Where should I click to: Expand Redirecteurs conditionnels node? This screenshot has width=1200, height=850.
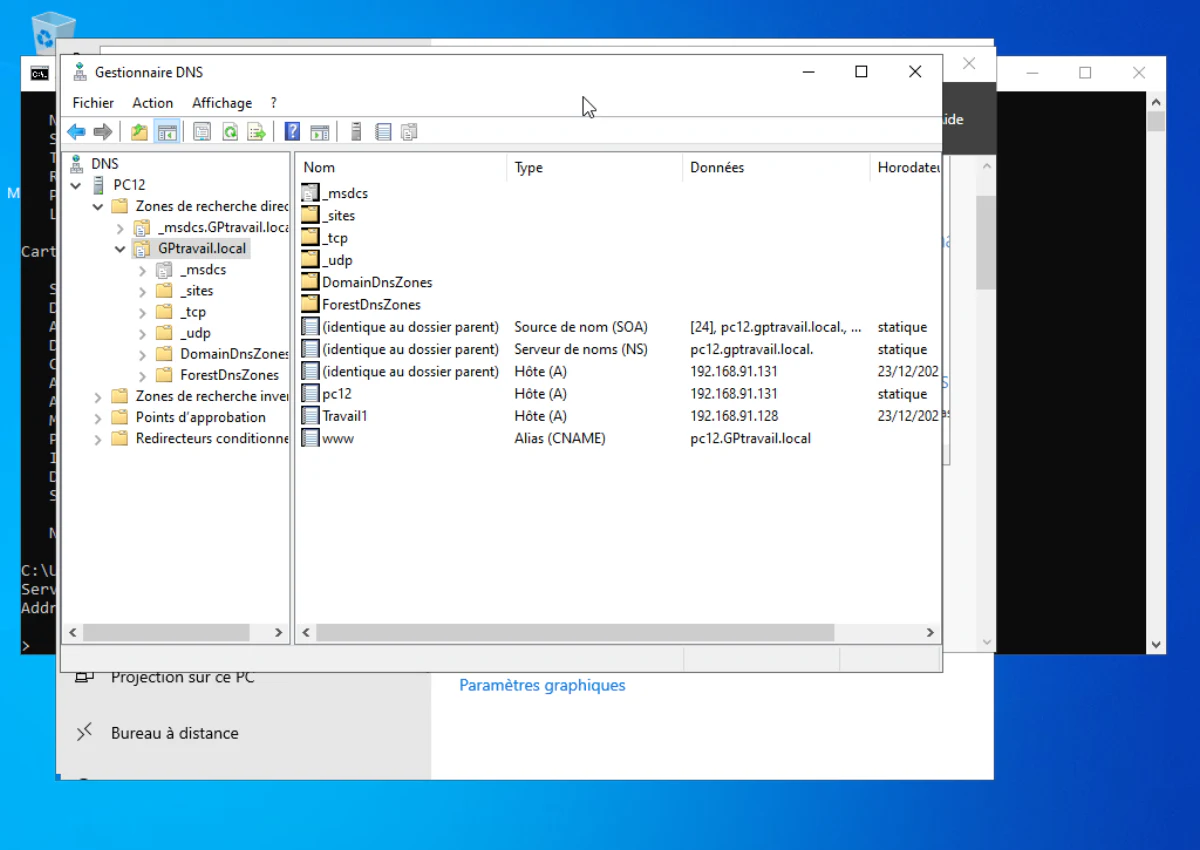[98, 439]
